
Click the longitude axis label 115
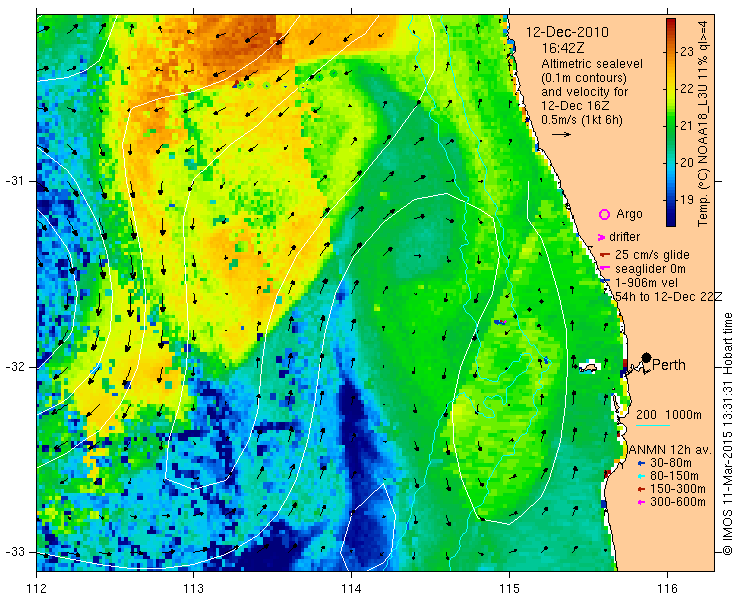(x=509, y=589)
